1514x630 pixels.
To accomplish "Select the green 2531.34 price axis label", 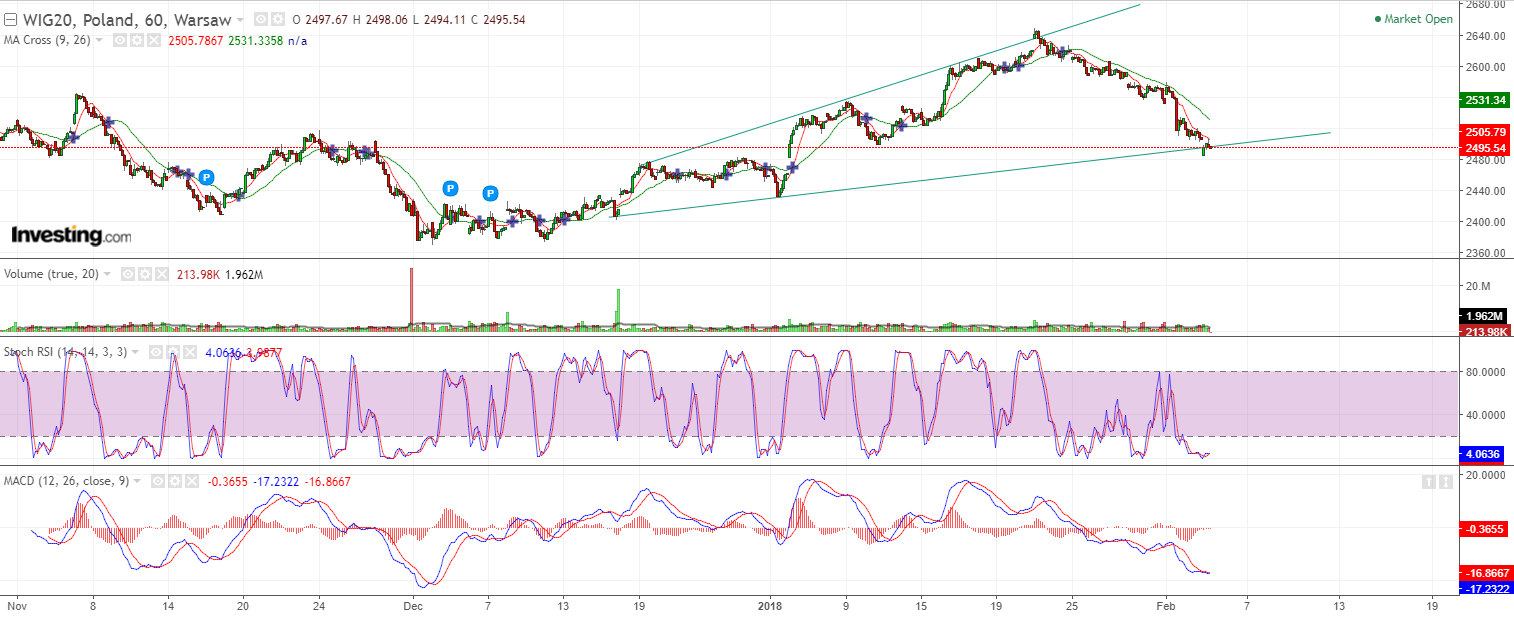I will point(1485,100).
